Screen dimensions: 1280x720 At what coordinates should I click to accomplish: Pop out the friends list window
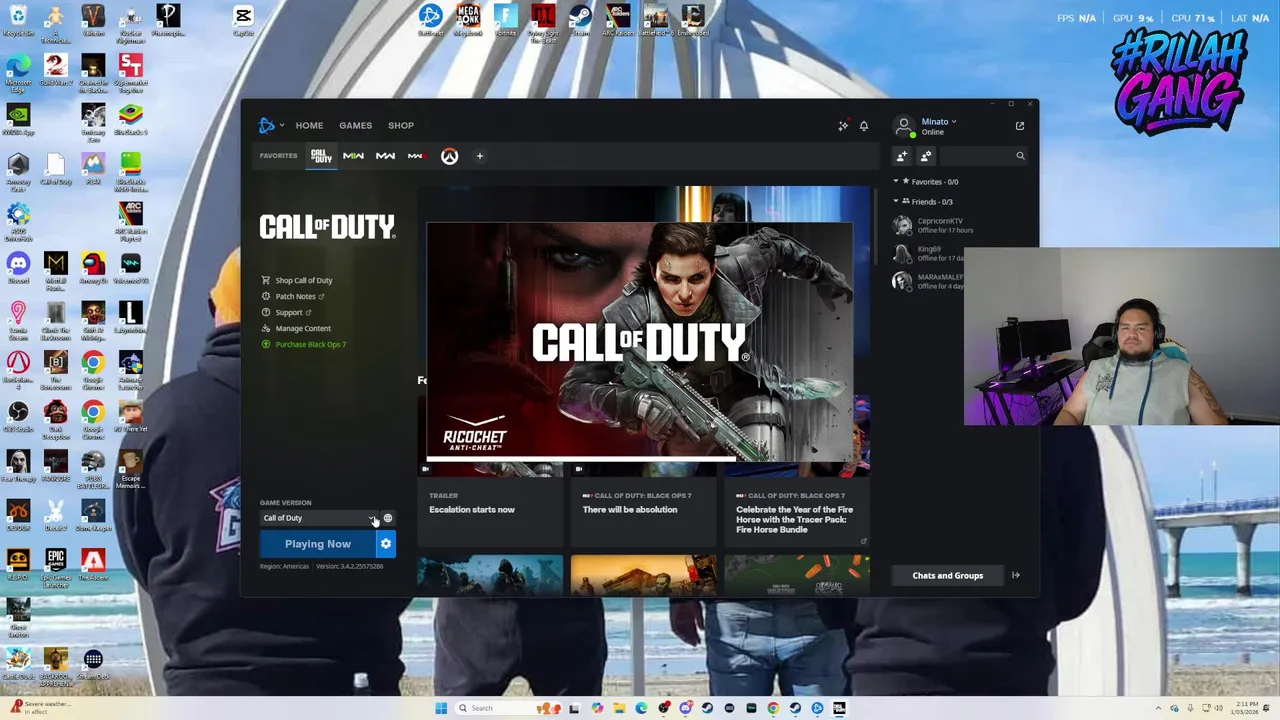pyautogui.click(x=1020, y=126)
